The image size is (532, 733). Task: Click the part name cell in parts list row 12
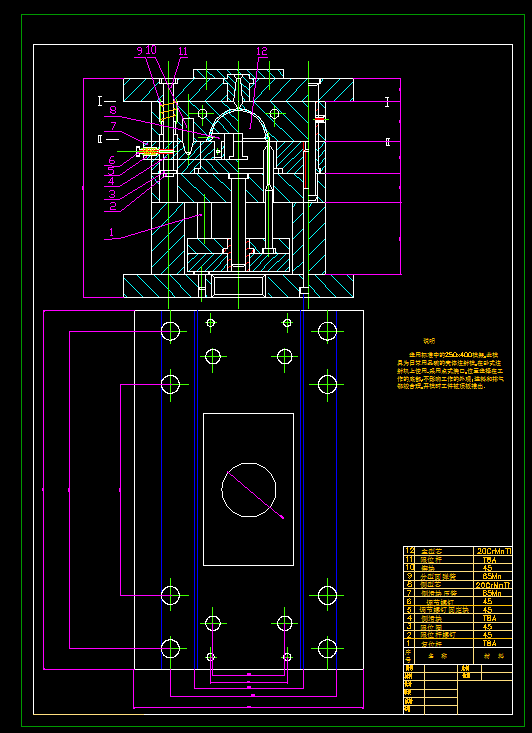[x=444, y=551]
